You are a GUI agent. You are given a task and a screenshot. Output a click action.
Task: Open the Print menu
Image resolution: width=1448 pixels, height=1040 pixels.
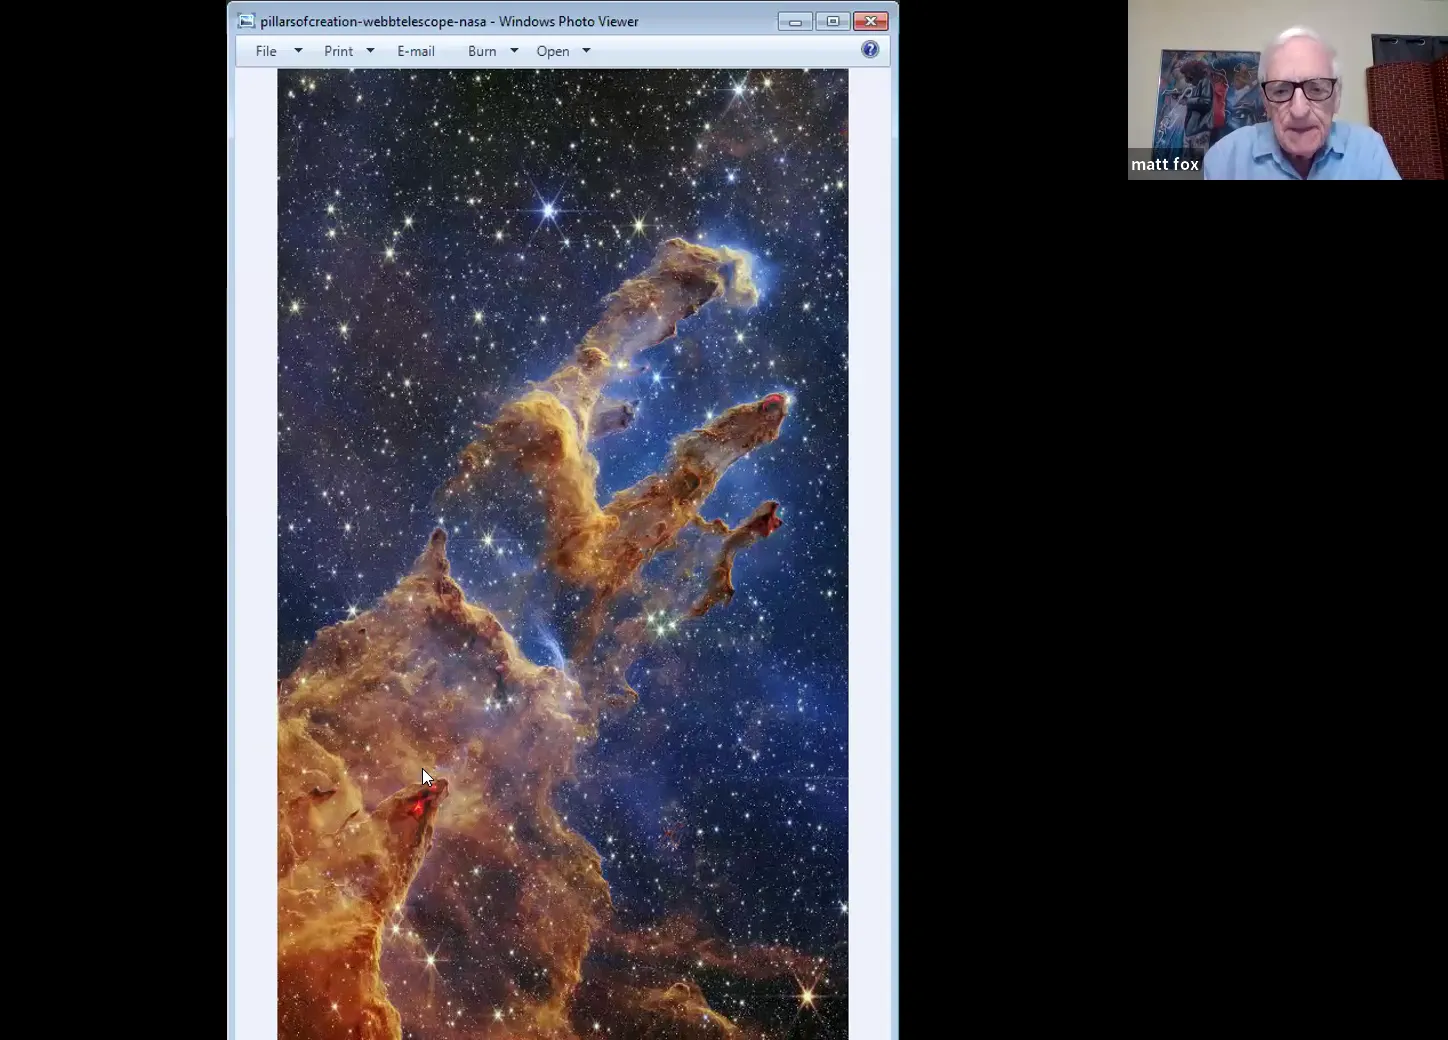point(338,51)
